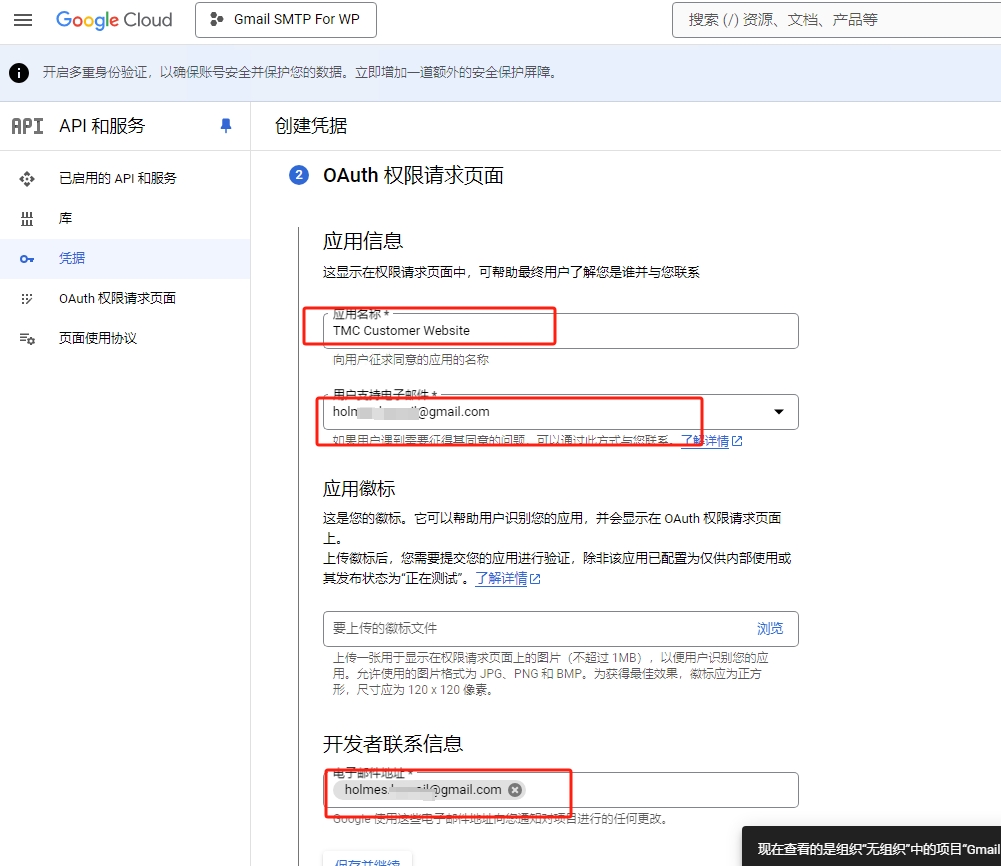Click the API logo icon in the sidebar header

(x=27, y=126)
